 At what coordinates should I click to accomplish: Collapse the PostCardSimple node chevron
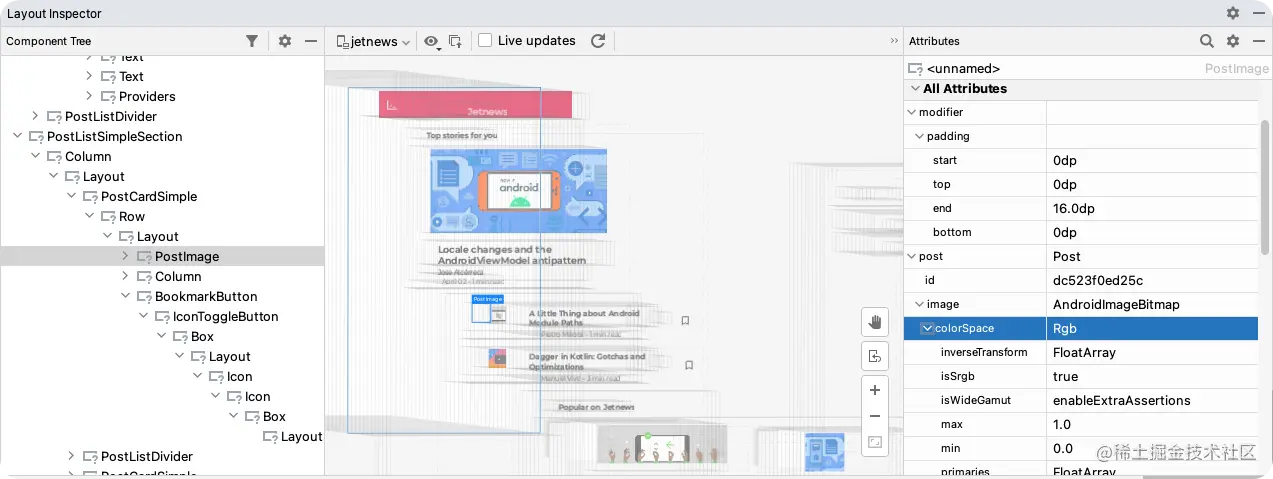coord(71,196)
